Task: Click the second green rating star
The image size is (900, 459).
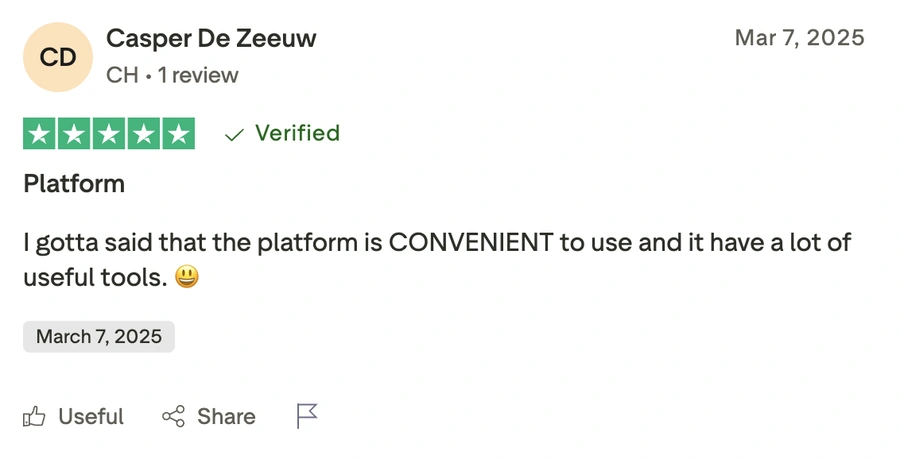Action: [x=74, y=134]
